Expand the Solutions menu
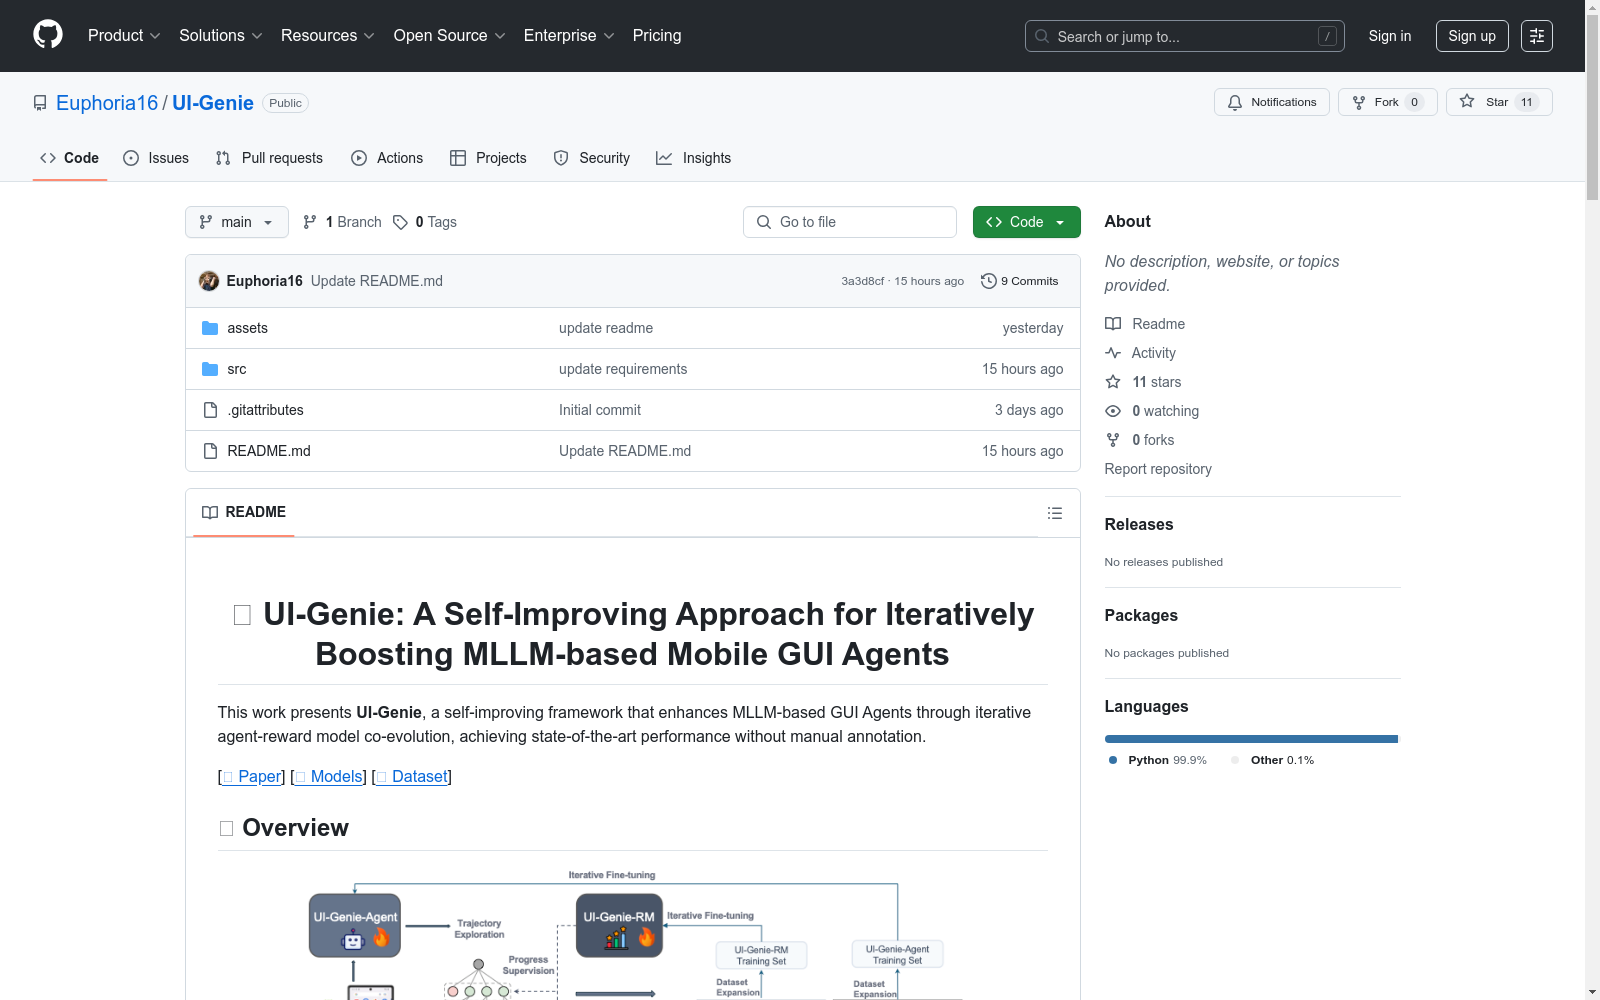The image size is (1600, 1000). click(221, 36)
